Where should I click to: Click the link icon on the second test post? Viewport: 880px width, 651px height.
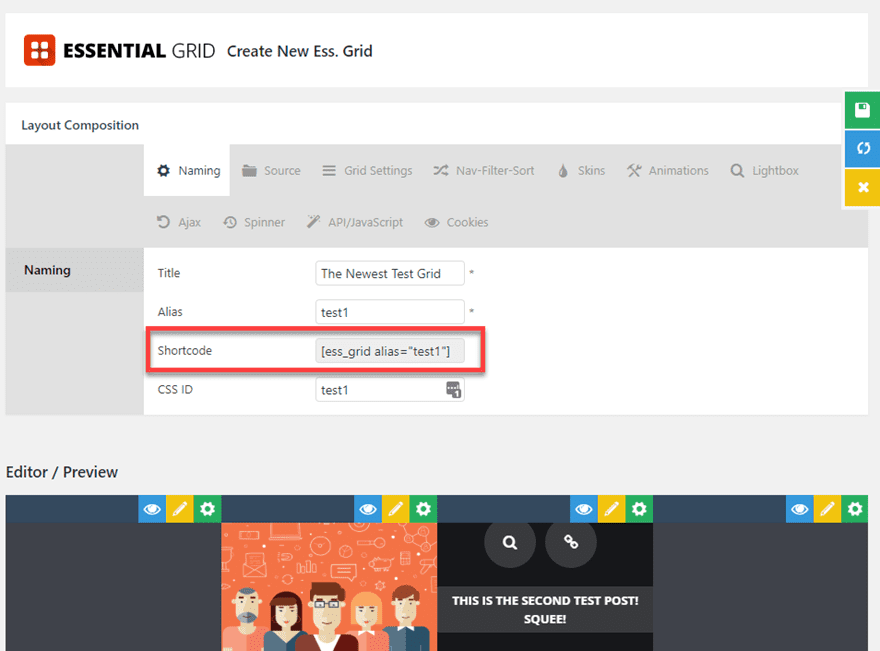tap(570, 543)
